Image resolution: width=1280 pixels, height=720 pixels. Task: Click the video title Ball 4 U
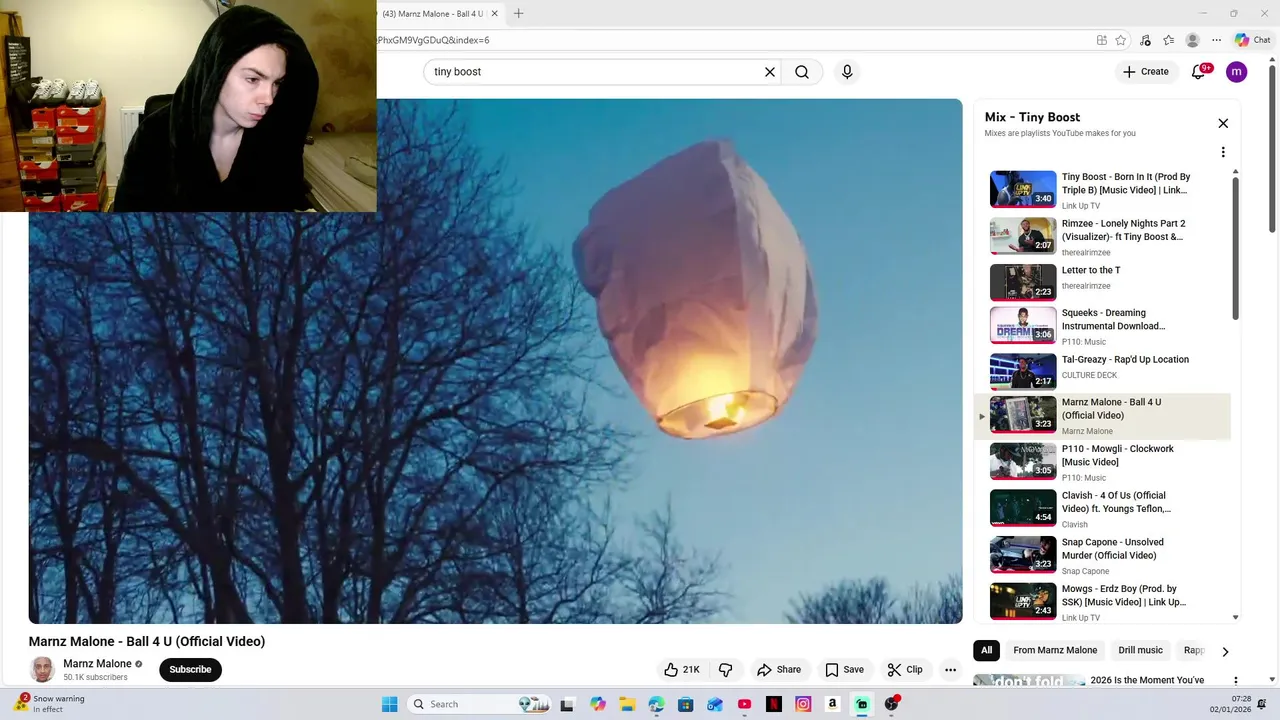tap(147, 641)
